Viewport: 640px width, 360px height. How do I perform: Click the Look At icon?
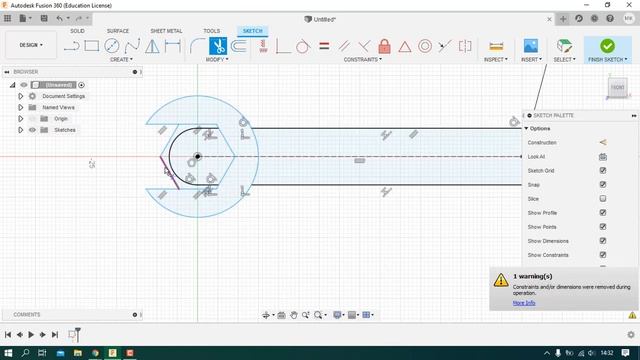[602, 157]
